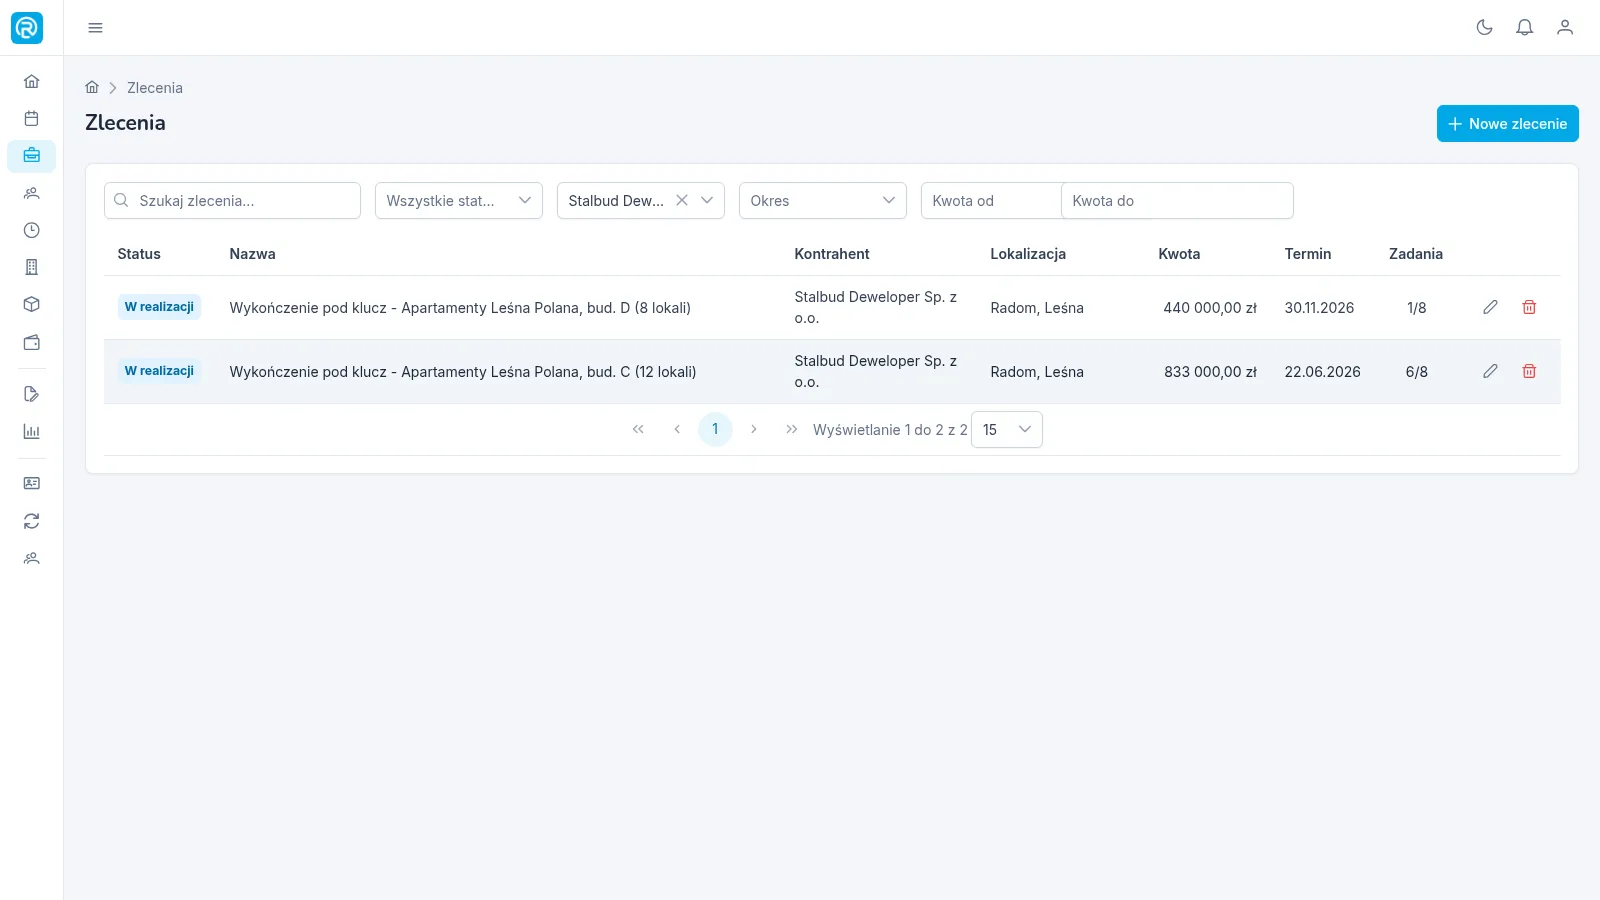Open clock icon in sidebar
The image size is (1600, 900).
click(x=32, y=230)
